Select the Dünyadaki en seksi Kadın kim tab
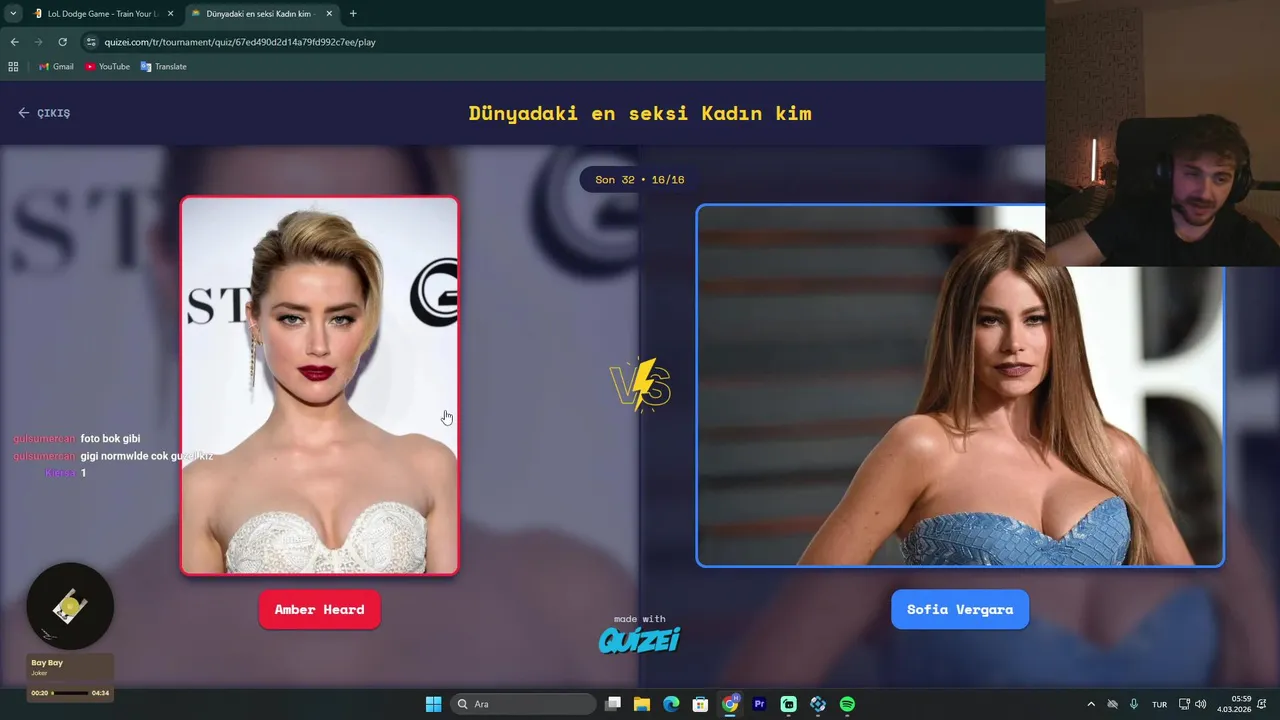Screen dimensions: 1280x720 pyautogui.click(x=260, y=14)
